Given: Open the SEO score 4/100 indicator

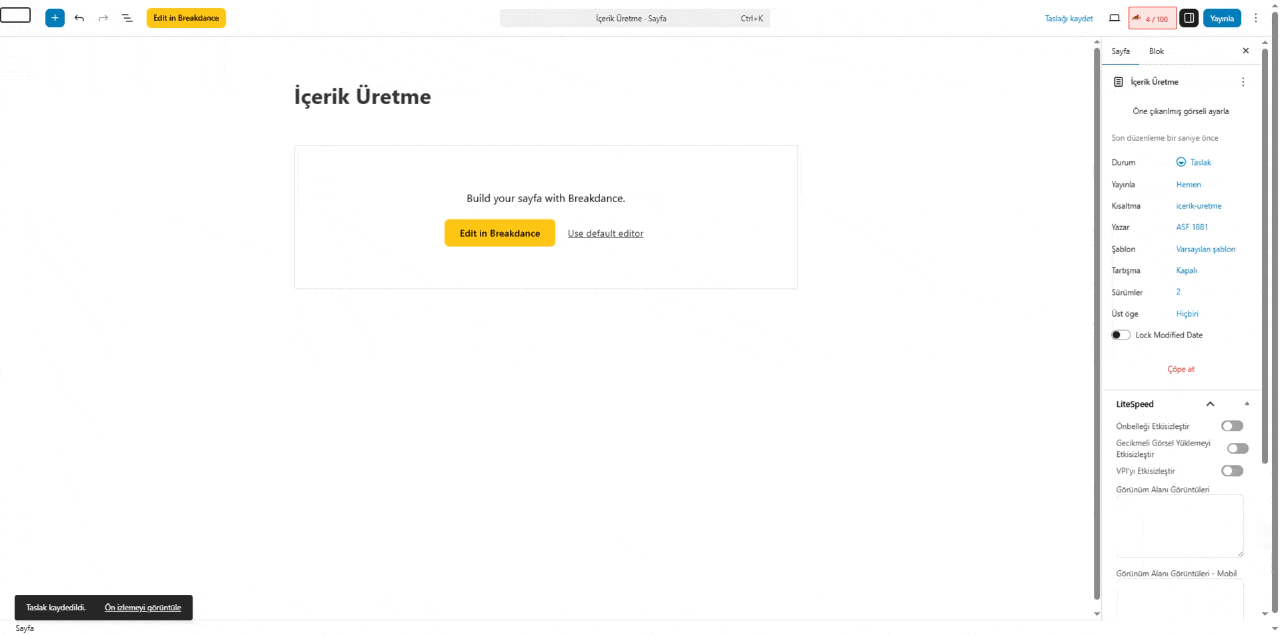Looking at the screenshot, I should point(1152,18).
